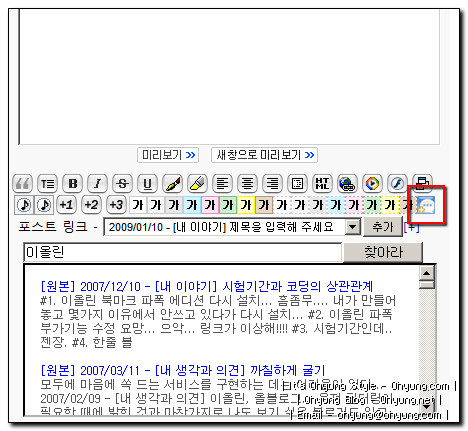This screenshot has height=431, width=468.
Task: Click the speech bubble post link icon
Action: pyautogui.click(x=426, y=205)
